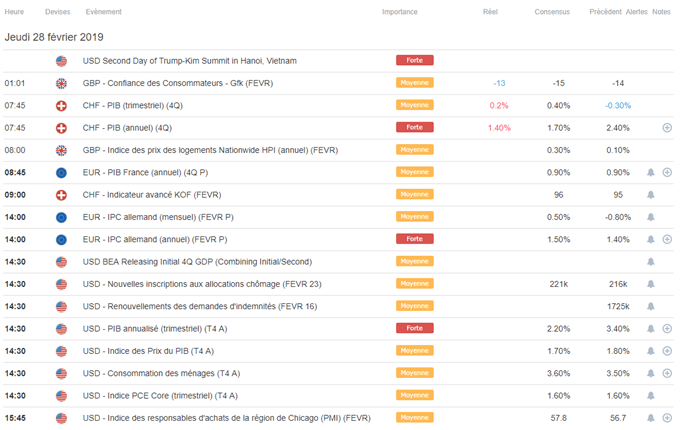This screenshot has height=430, width=680.
Task: Click the Précédent column header
Action: click(605, 12)
